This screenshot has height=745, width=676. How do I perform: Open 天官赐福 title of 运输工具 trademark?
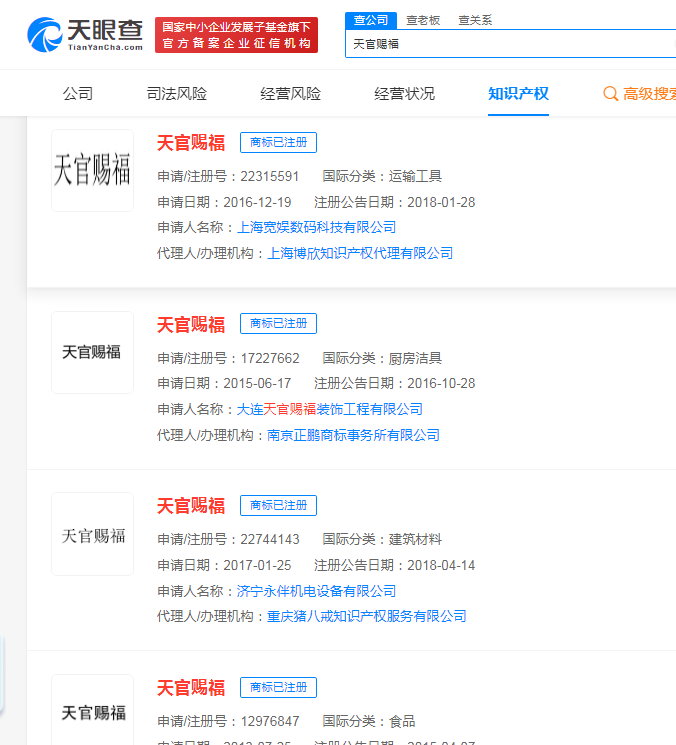click(191, 143)
